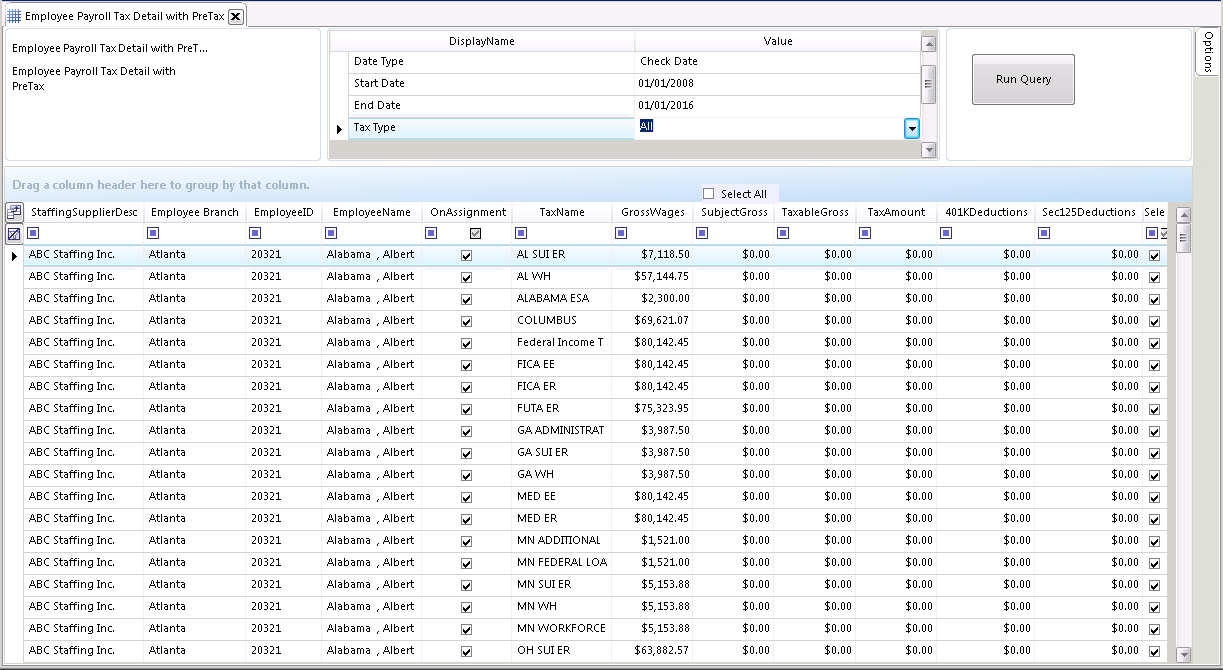Open filter icon under Employee Branch column
Viewport: 1223px width, 670px height.
pyautogui.click(x=154, y=233)
